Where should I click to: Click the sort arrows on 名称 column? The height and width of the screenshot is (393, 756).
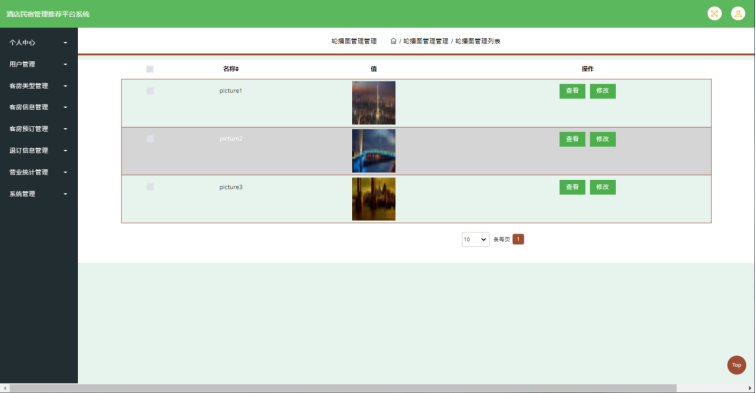click(x=237, y=69)
